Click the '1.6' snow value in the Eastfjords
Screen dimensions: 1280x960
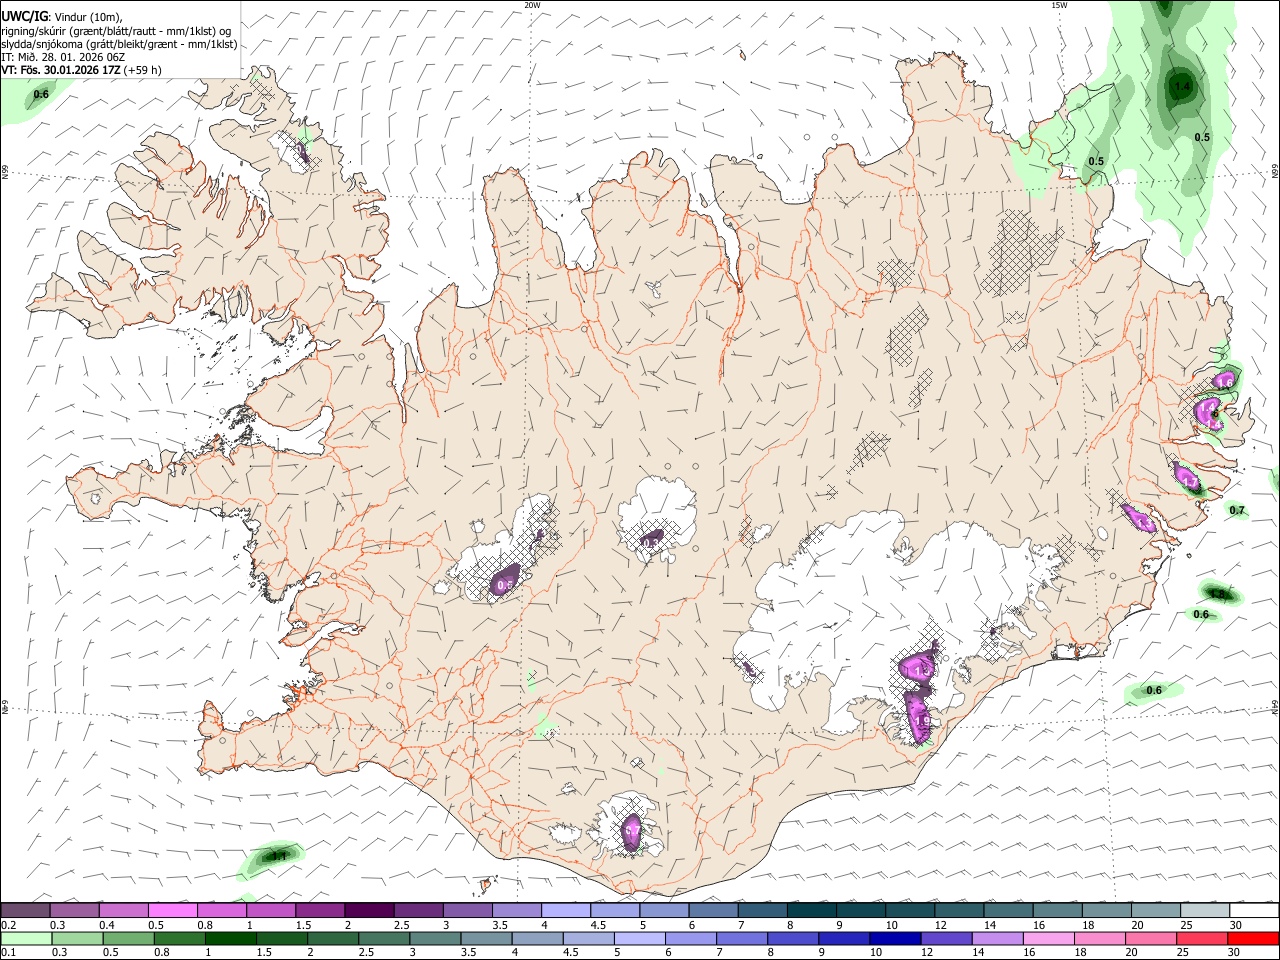(1225, 382)
